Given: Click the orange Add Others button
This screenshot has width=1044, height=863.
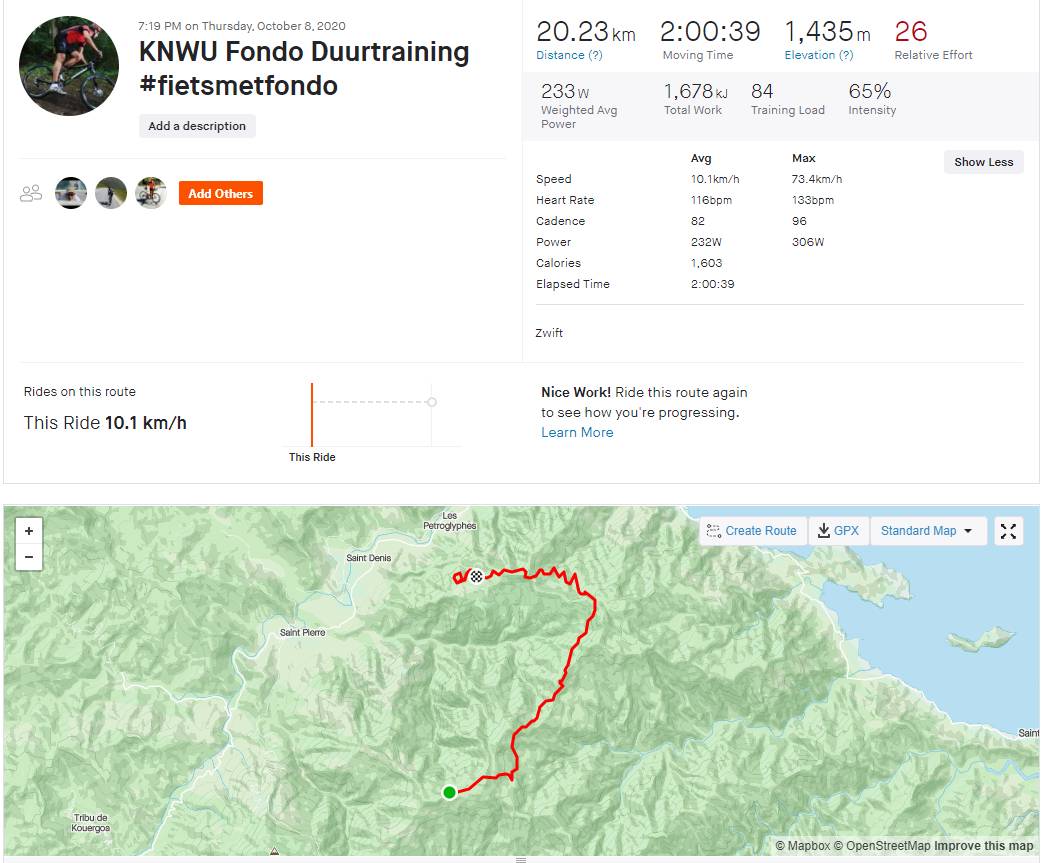Looking at the screenshot, I should (x=220, y=193).
